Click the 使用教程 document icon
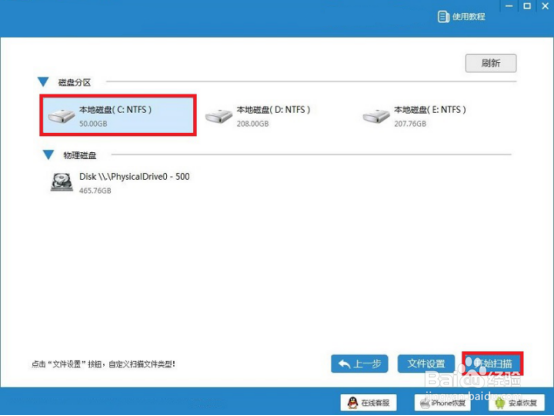 coord(443,17)
